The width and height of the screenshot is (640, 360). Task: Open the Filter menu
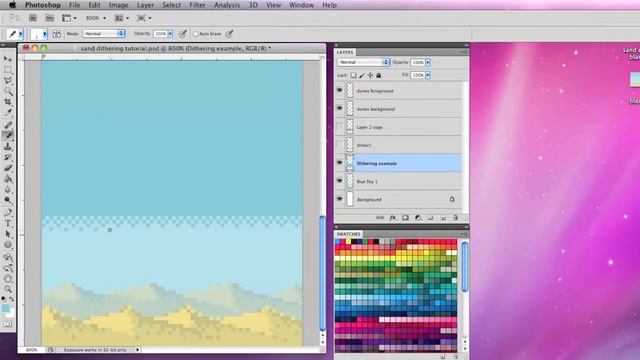(x=198, y=5)
